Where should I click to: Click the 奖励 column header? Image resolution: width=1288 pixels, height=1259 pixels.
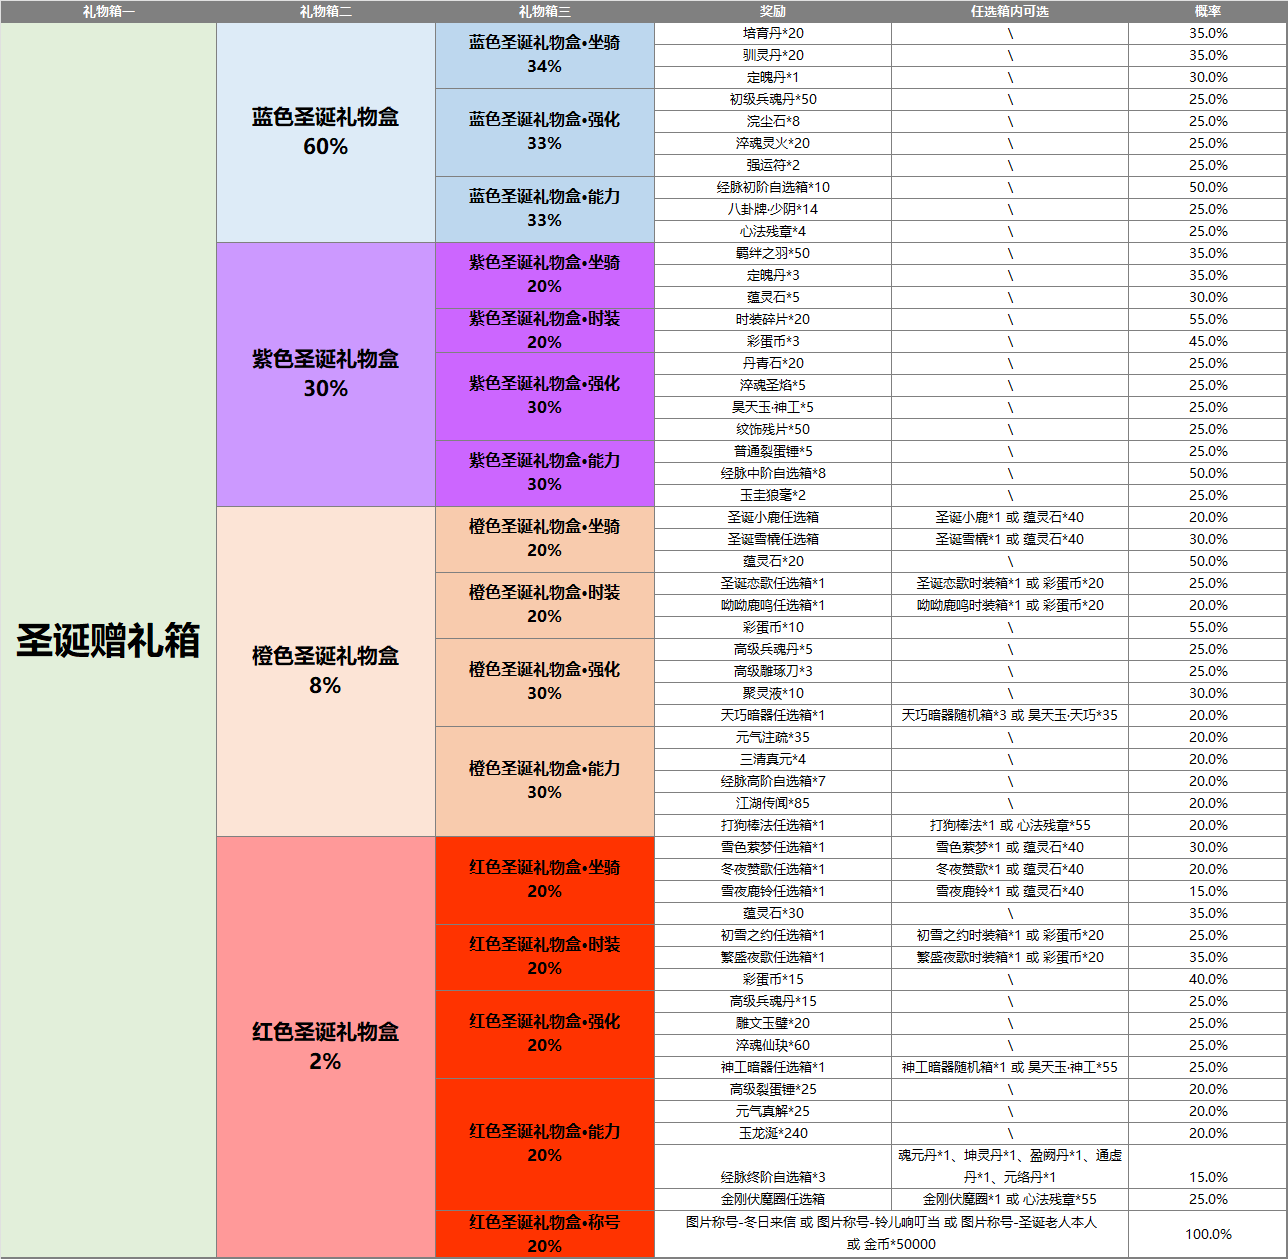(772, 11)
